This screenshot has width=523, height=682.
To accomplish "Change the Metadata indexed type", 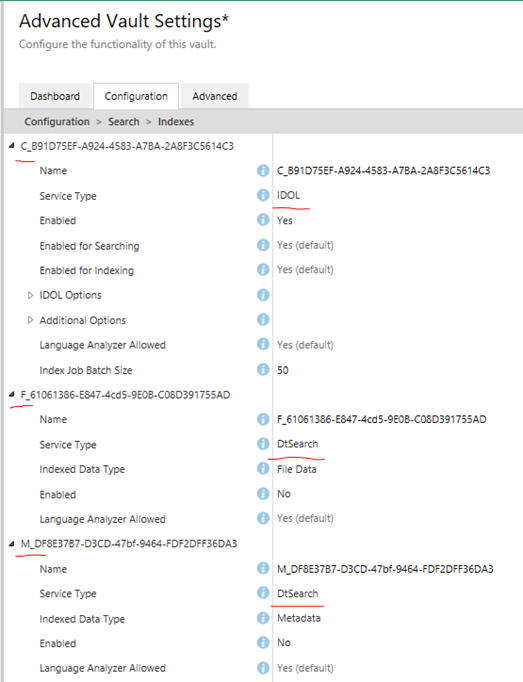I will [299, 618].
